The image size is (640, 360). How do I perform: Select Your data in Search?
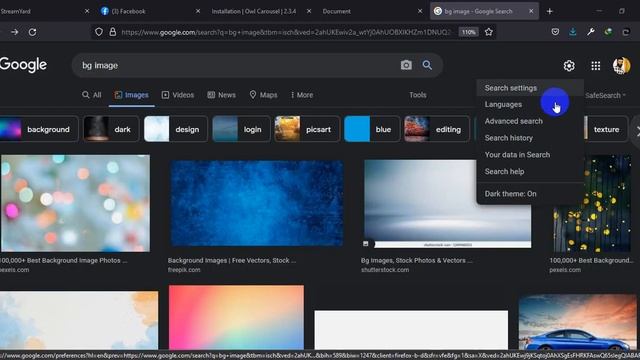(x=530, y=155)
